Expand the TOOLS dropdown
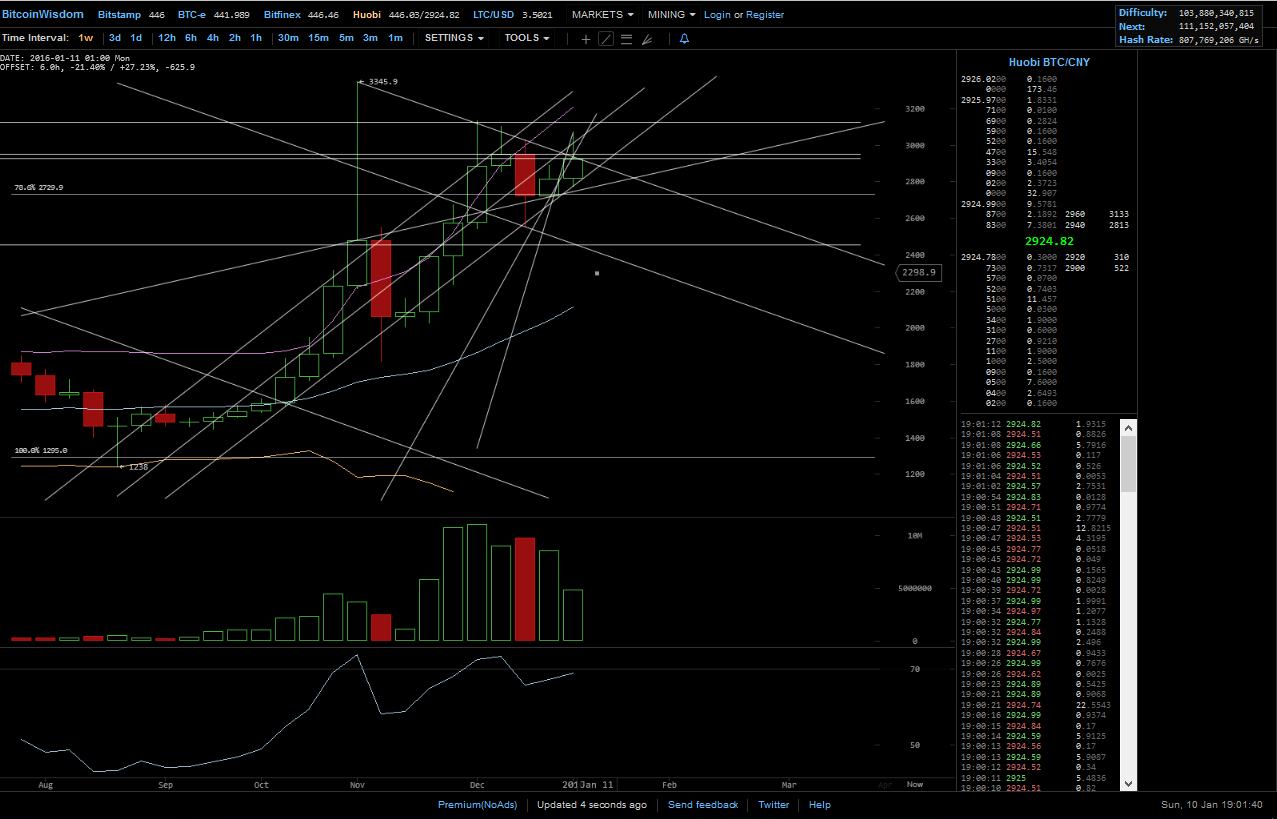 click(527, 38)
